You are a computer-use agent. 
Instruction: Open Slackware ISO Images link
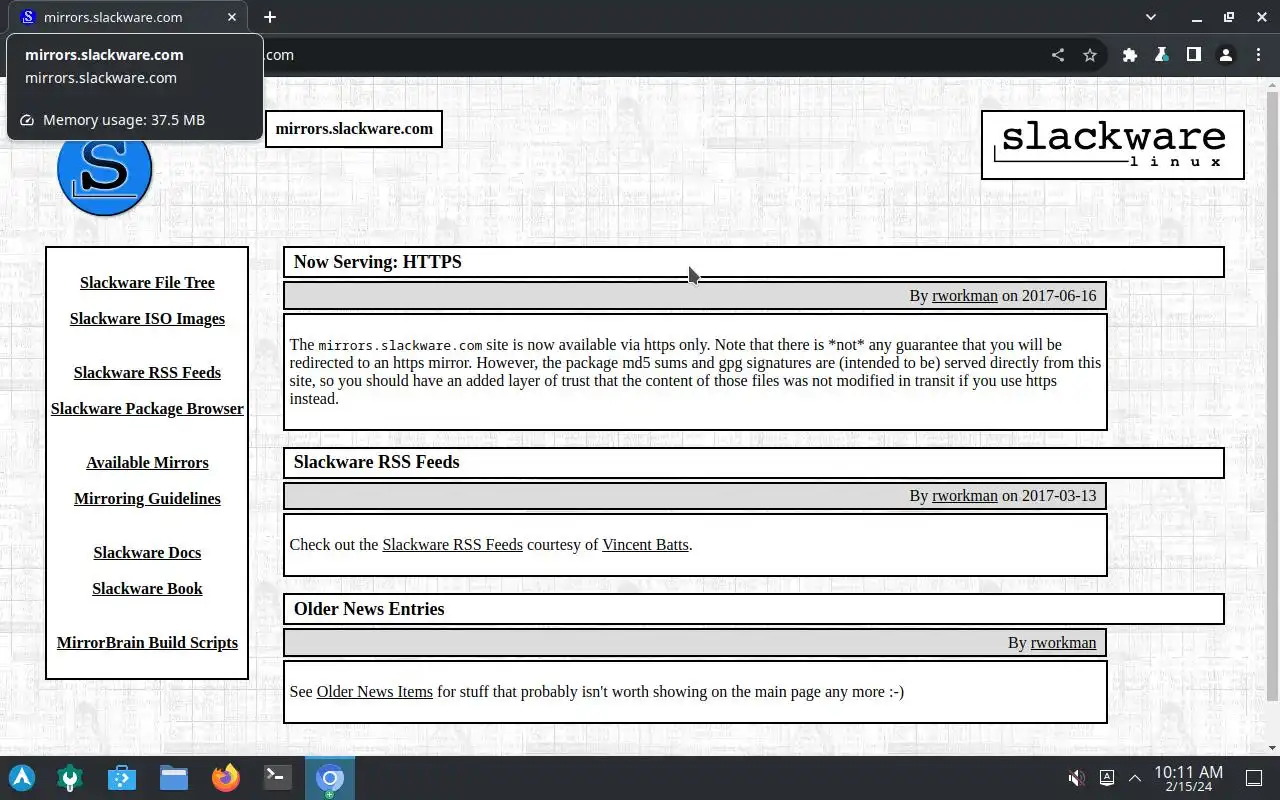147,319
